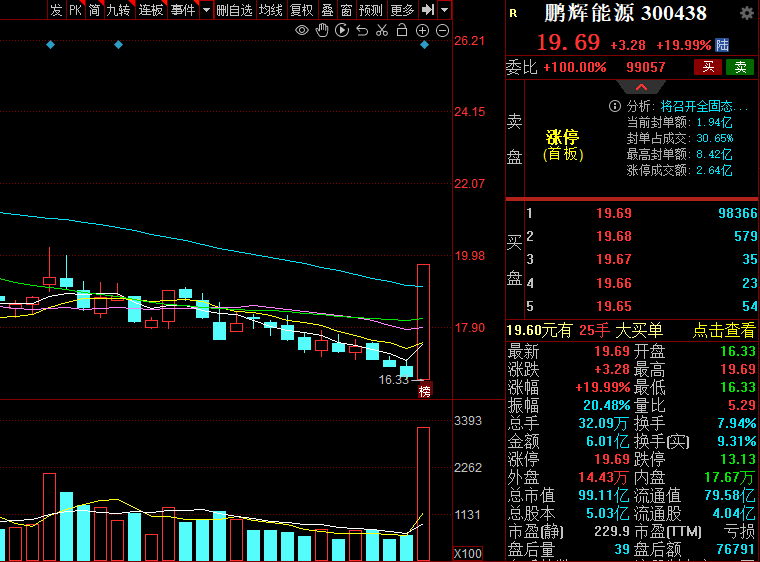This screenshot has height=562, width=760.
Task: Click the 点击查看 link for large orders
Action: [x=724, y=331]
